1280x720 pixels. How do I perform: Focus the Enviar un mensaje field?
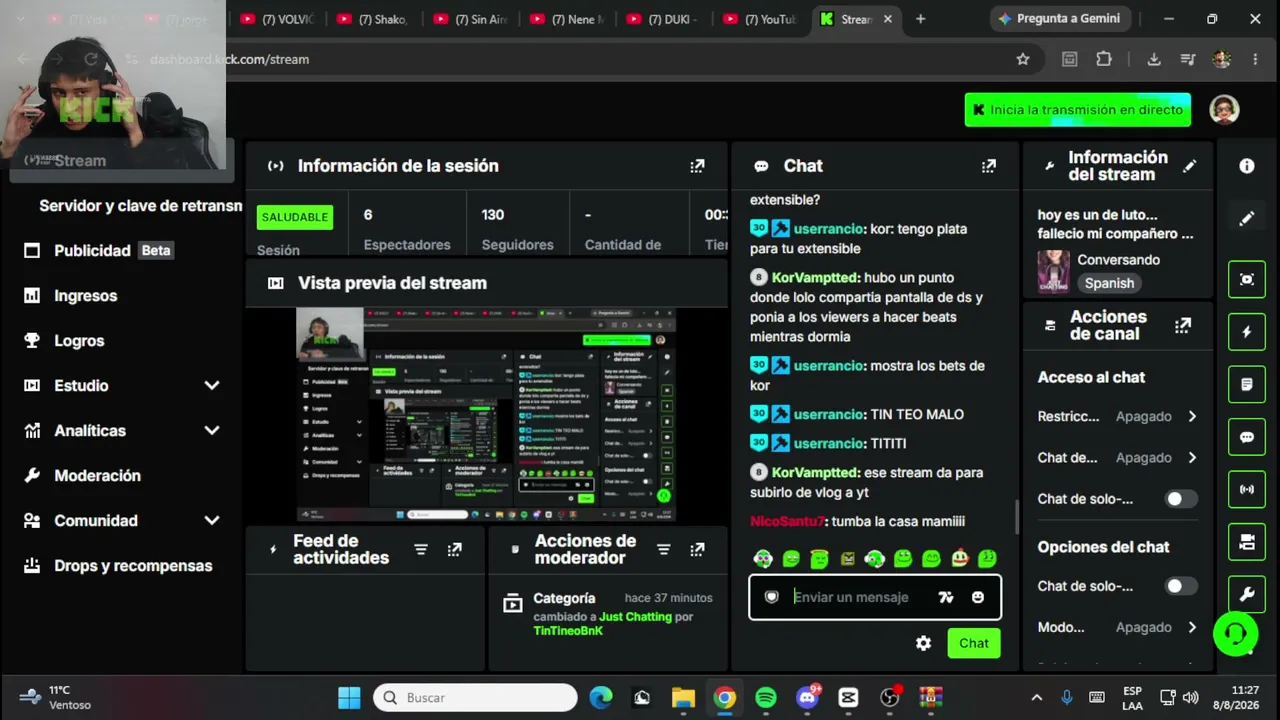click(874, 597)
